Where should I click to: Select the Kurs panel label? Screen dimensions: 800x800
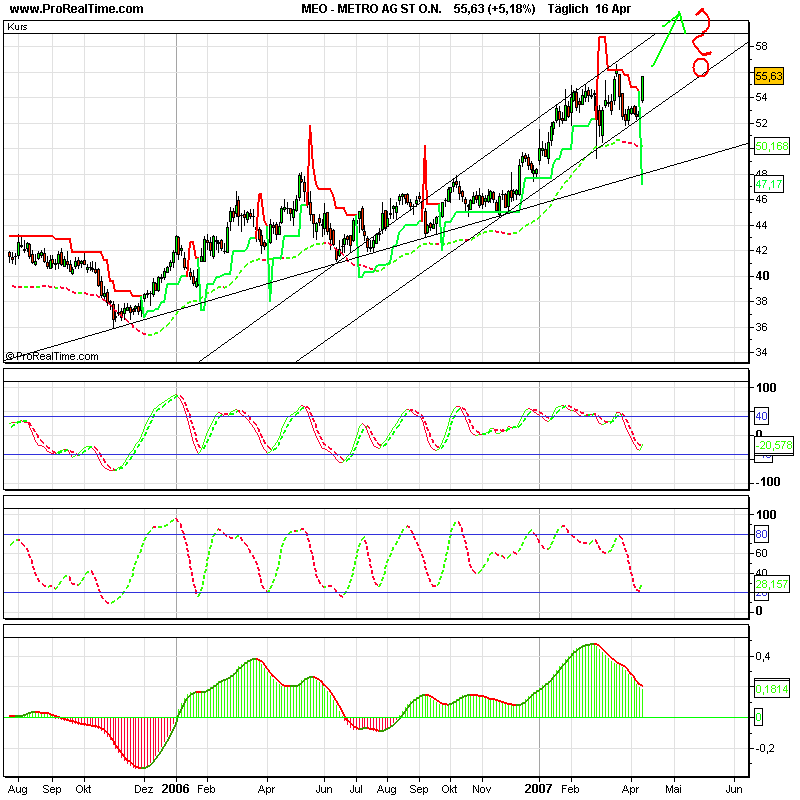pyautogui.click(x=17, y=27)
